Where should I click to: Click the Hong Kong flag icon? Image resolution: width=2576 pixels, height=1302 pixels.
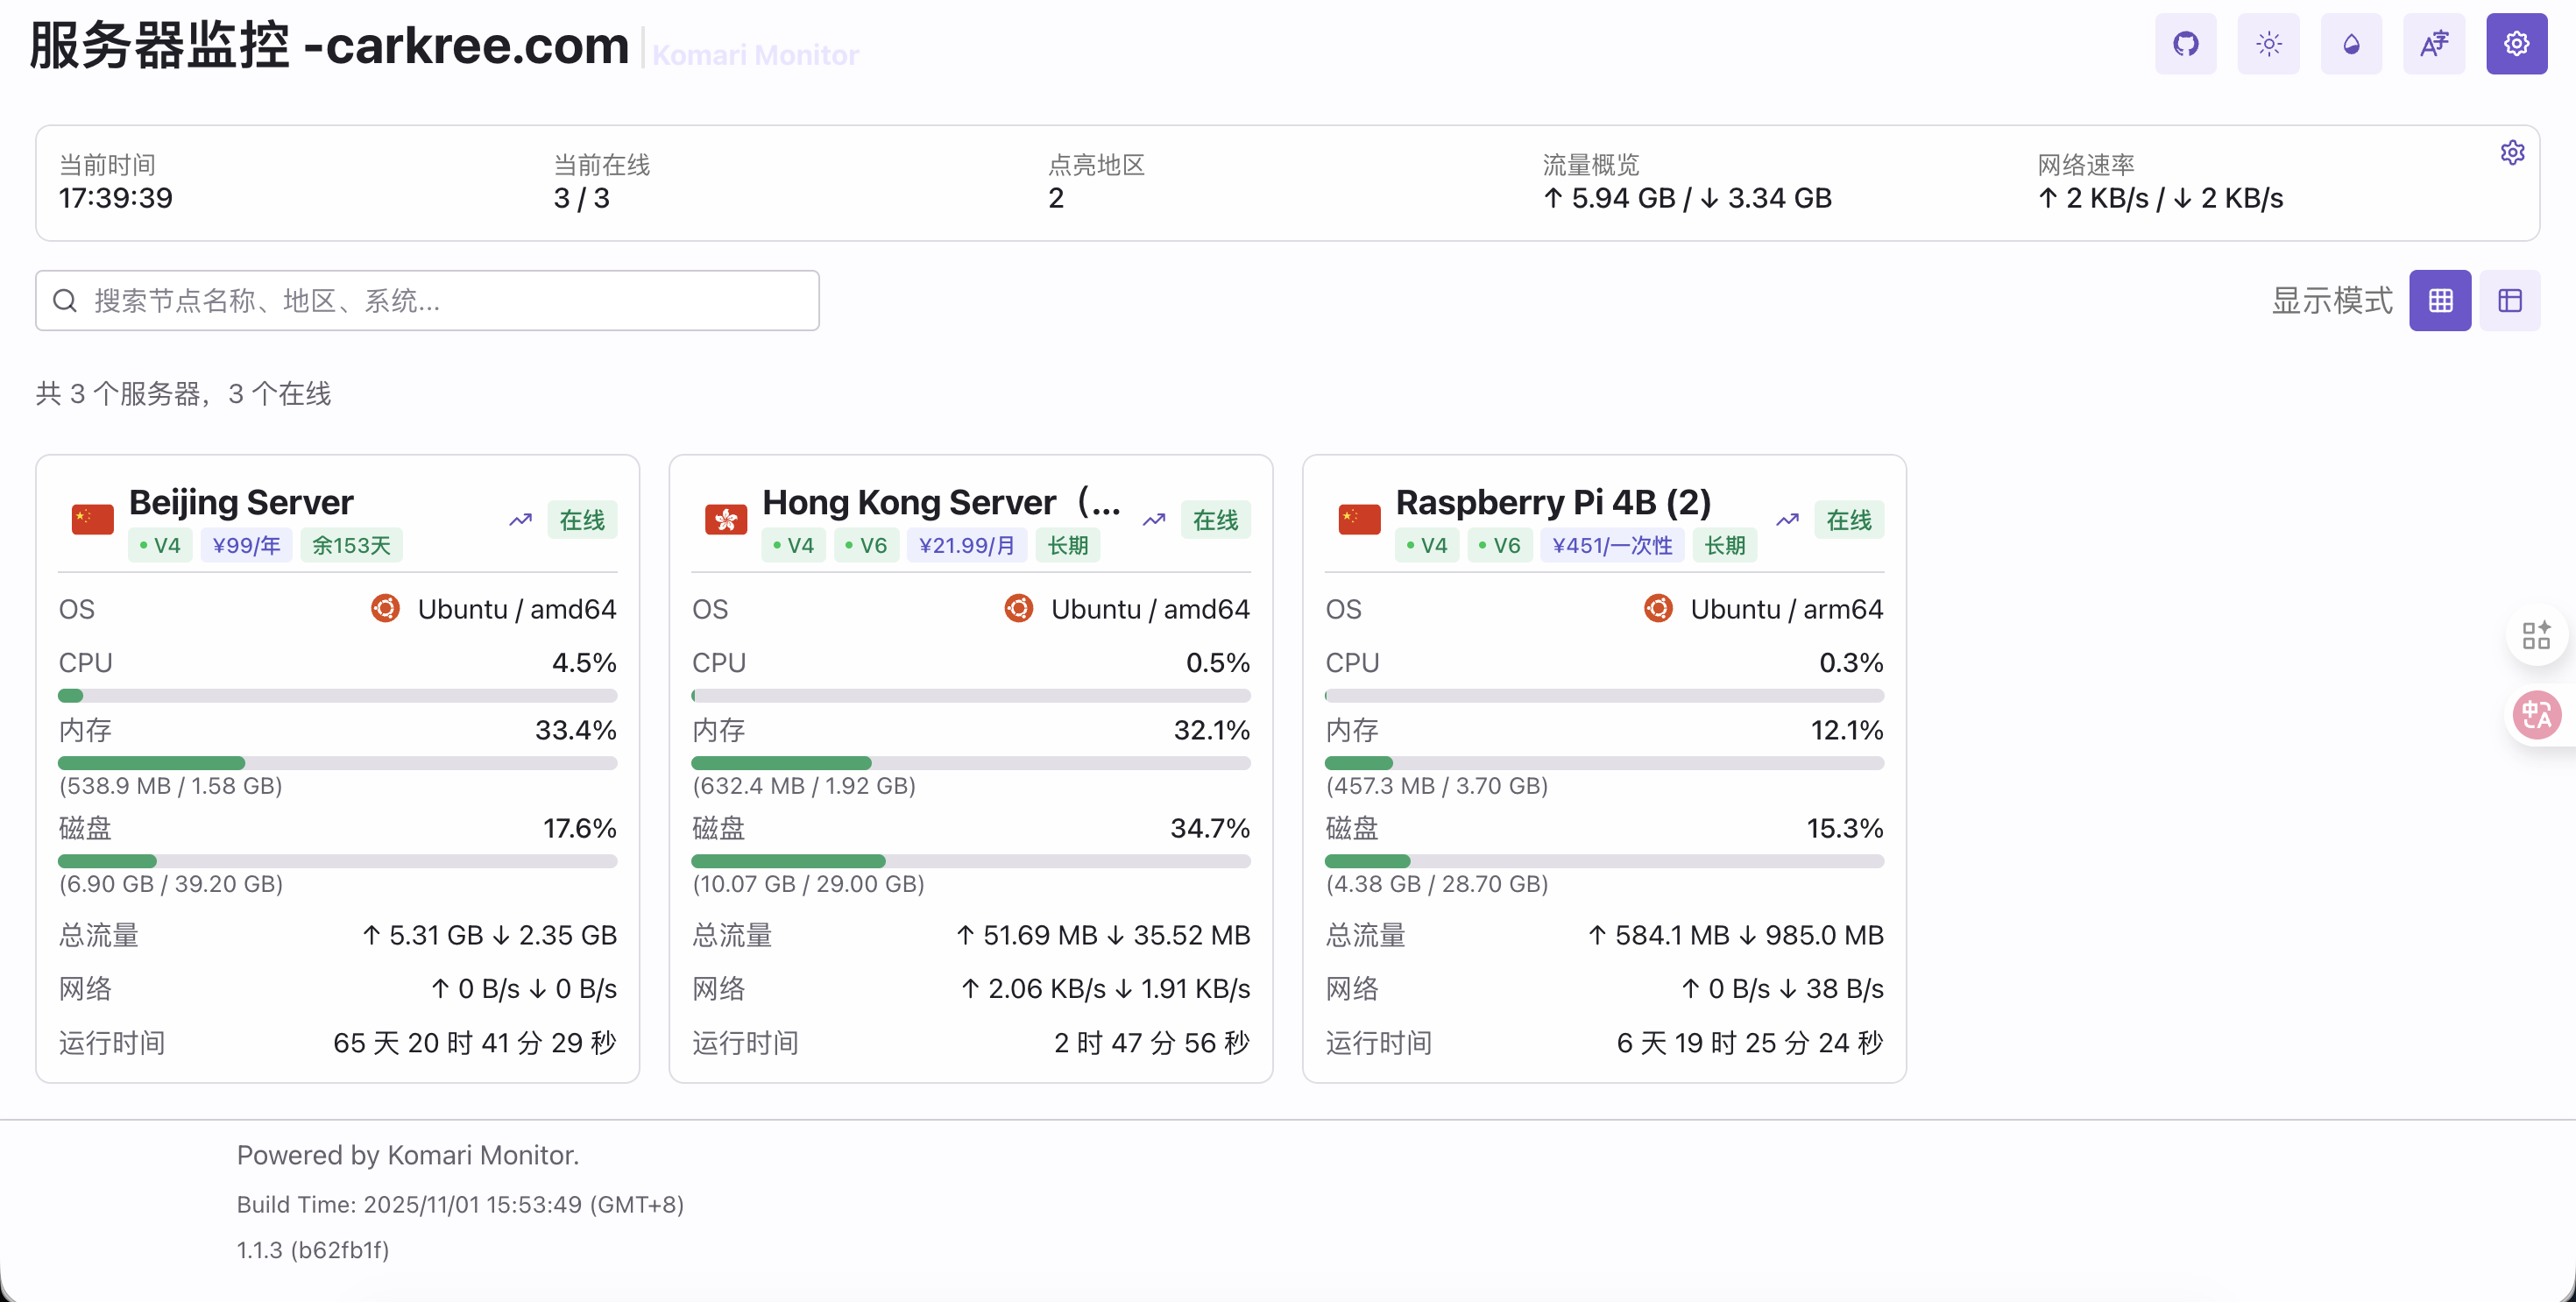[726, 519]
